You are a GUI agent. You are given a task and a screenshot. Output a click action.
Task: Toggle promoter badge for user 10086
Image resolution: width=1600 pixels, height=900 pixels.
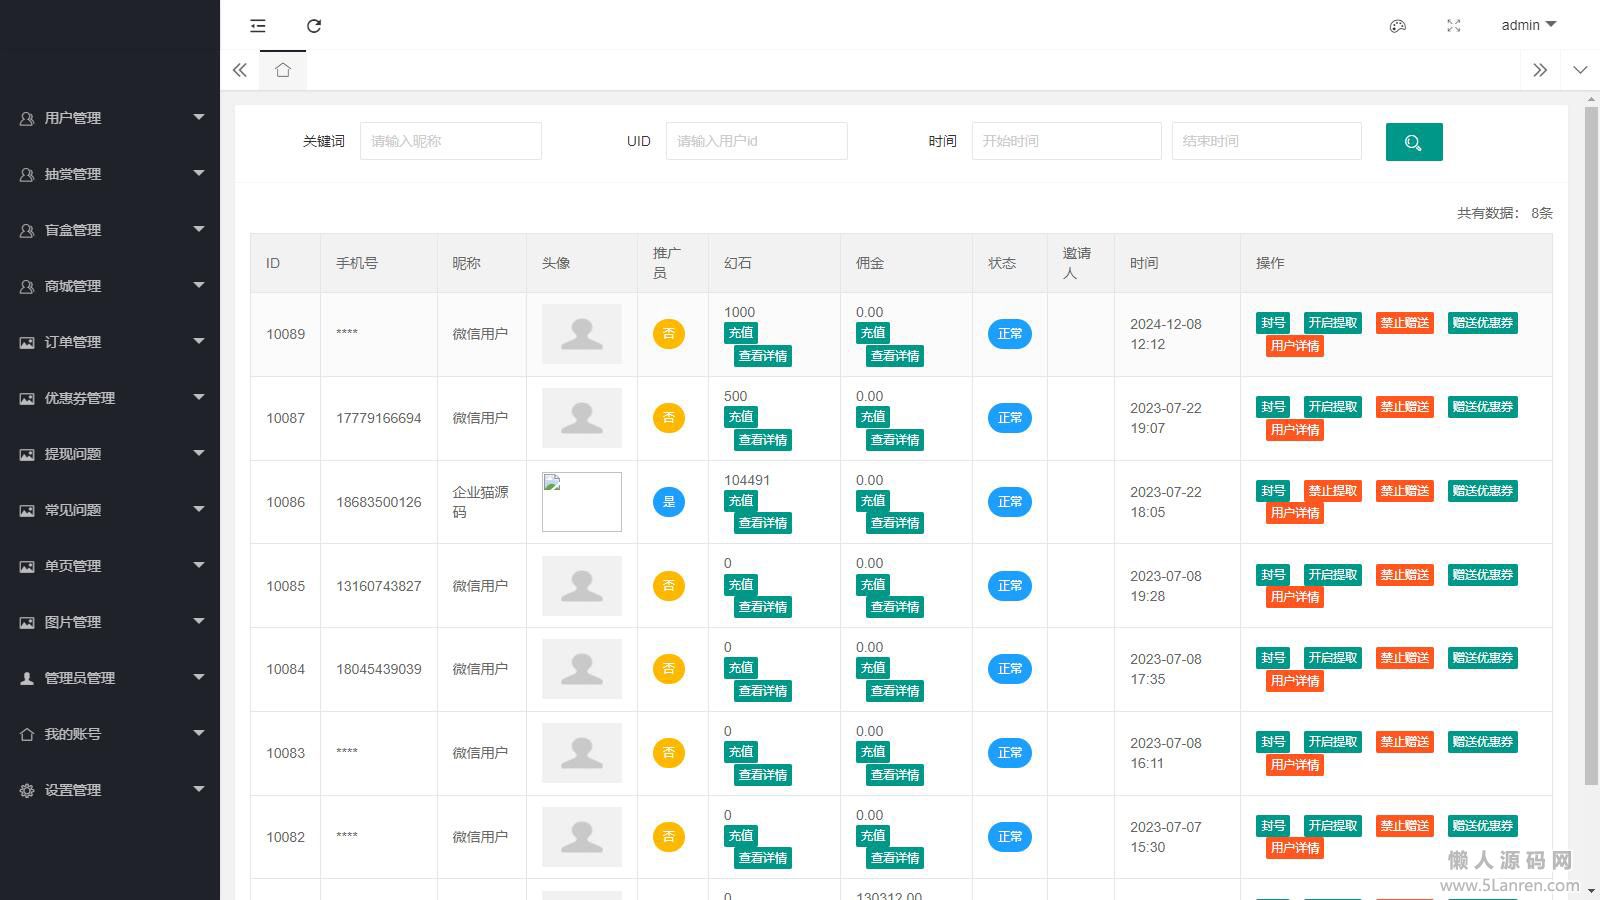(669, 502)
